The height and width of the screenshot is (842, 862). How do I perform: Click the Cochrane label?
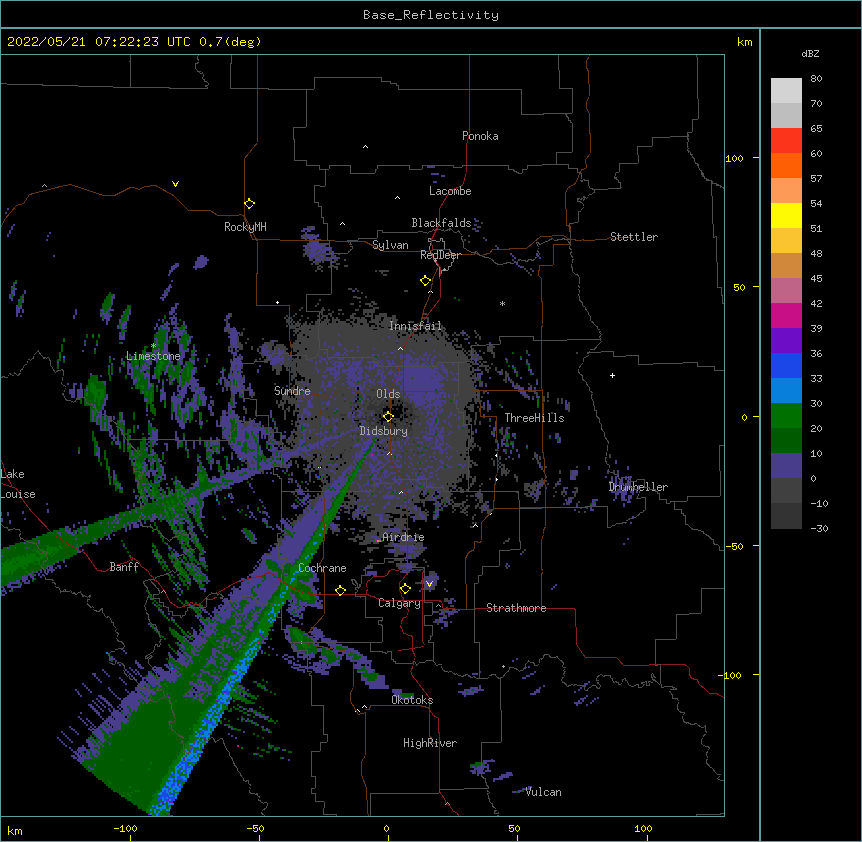(x=322, y=568)
